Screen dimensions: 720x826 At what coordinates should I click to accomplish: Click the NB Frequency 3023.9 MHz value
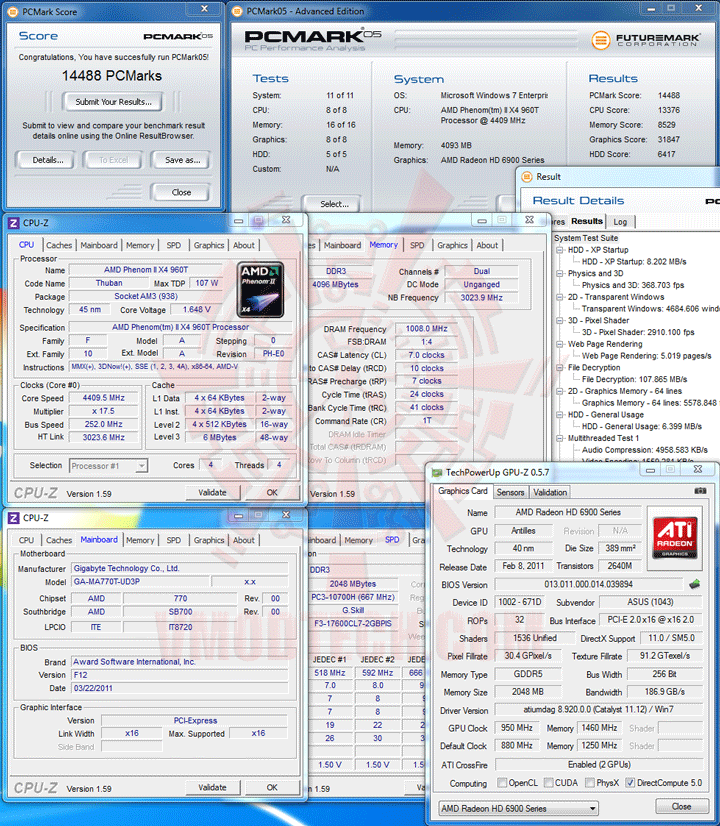point(481,298)
